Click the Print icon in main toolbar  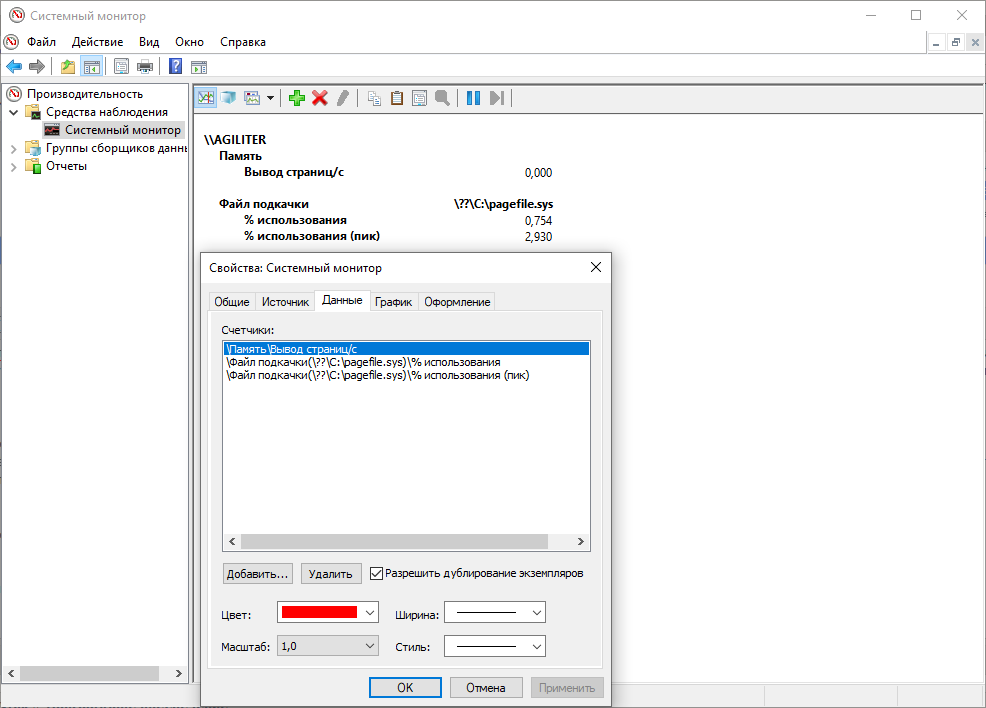(x=145, y=66)
